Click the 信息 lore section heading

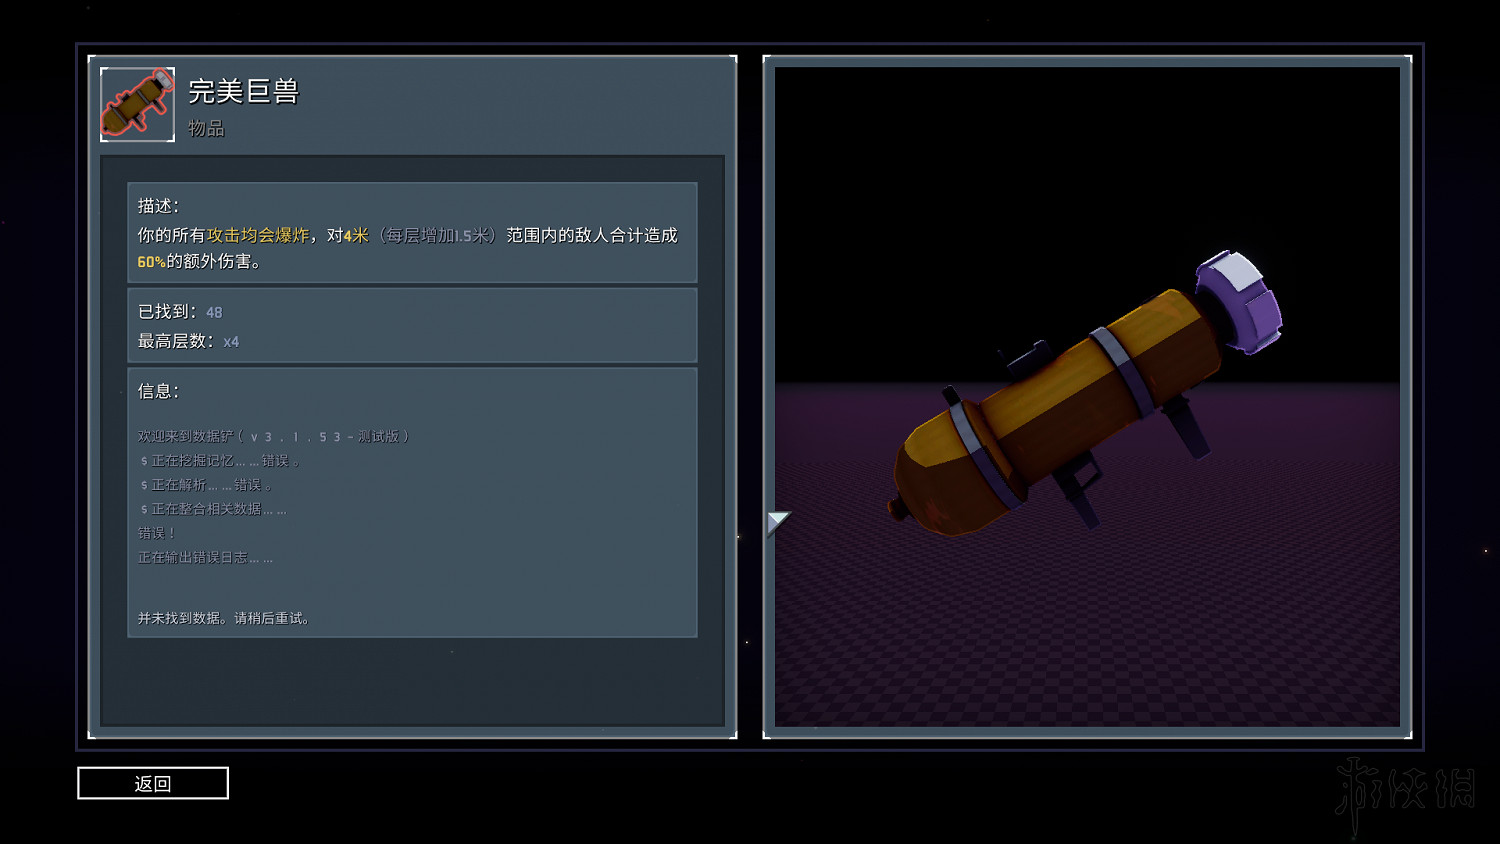click(x=158, y=391)
